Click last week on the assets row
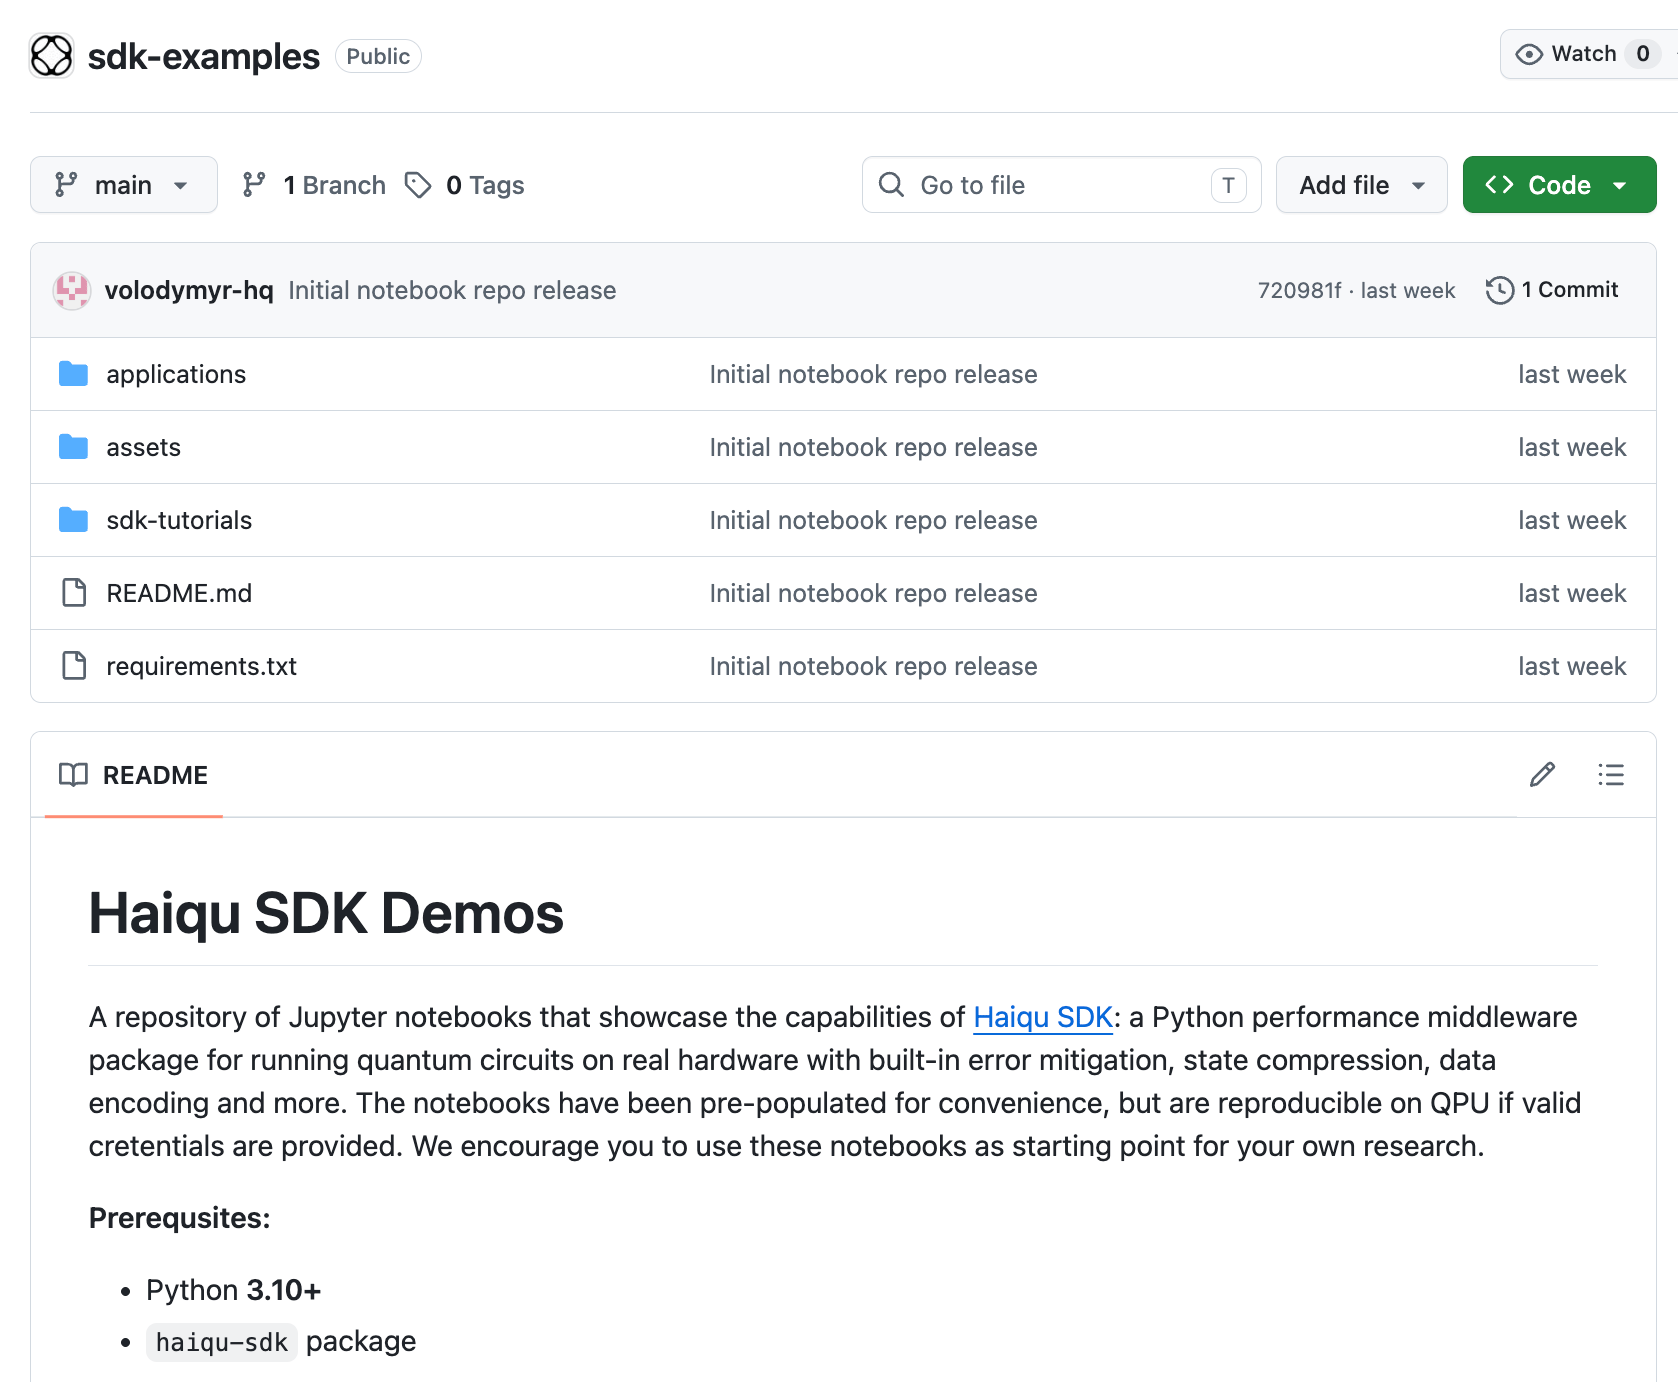This screenshot has width=1678, height=1382. tap(1572, 447)
